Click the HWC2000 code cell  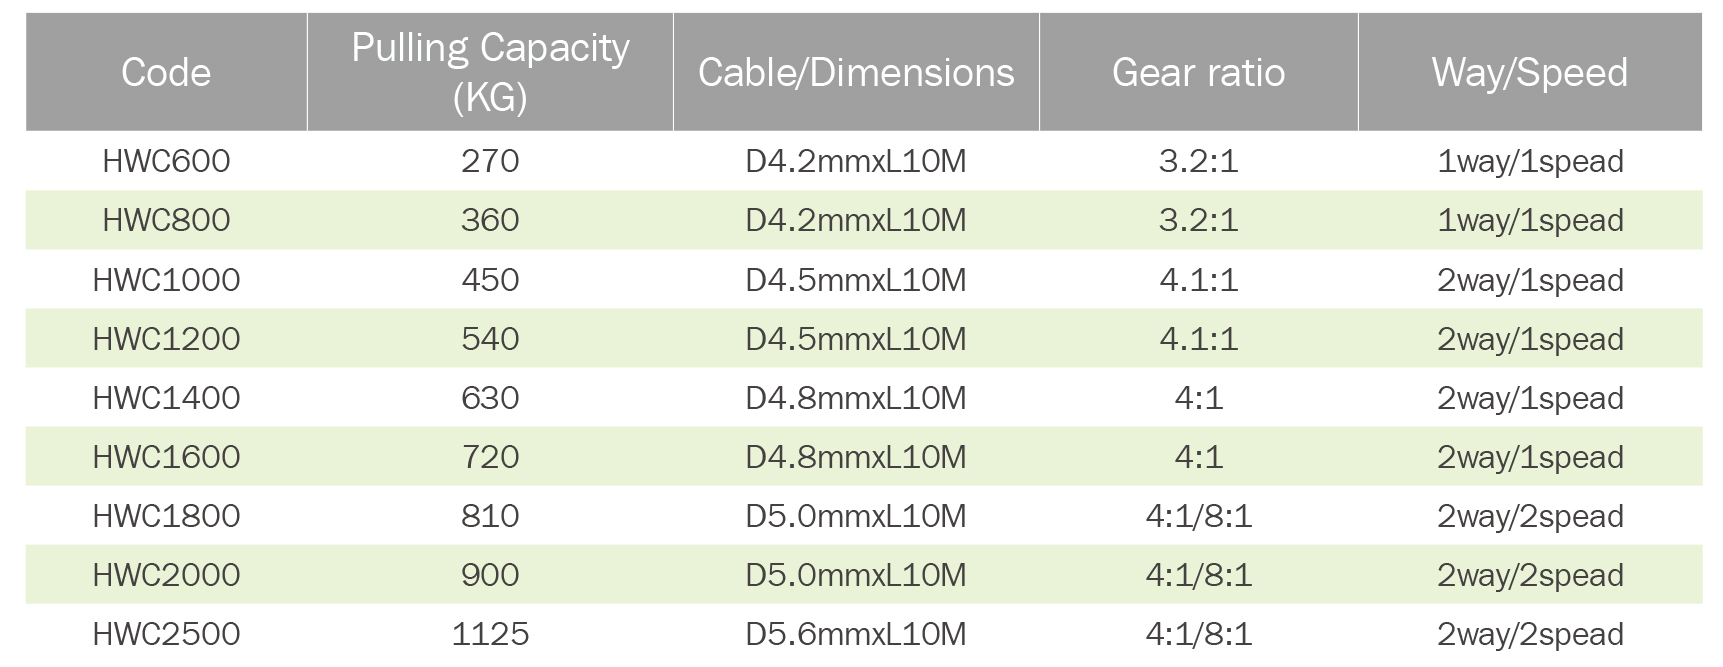tap(166, 574)
